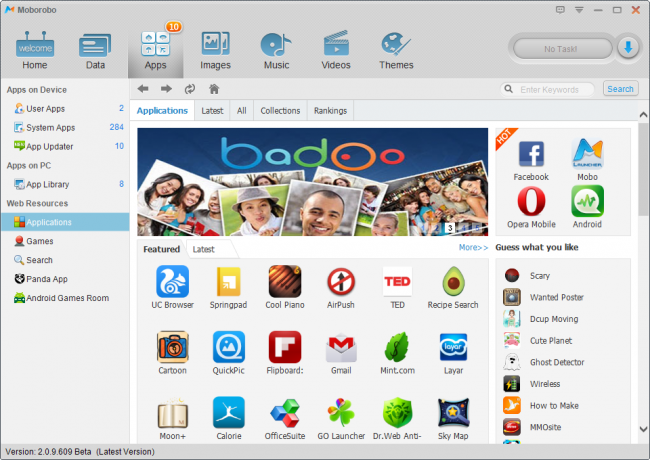Select the Layar app

click(x=453, y=353)
